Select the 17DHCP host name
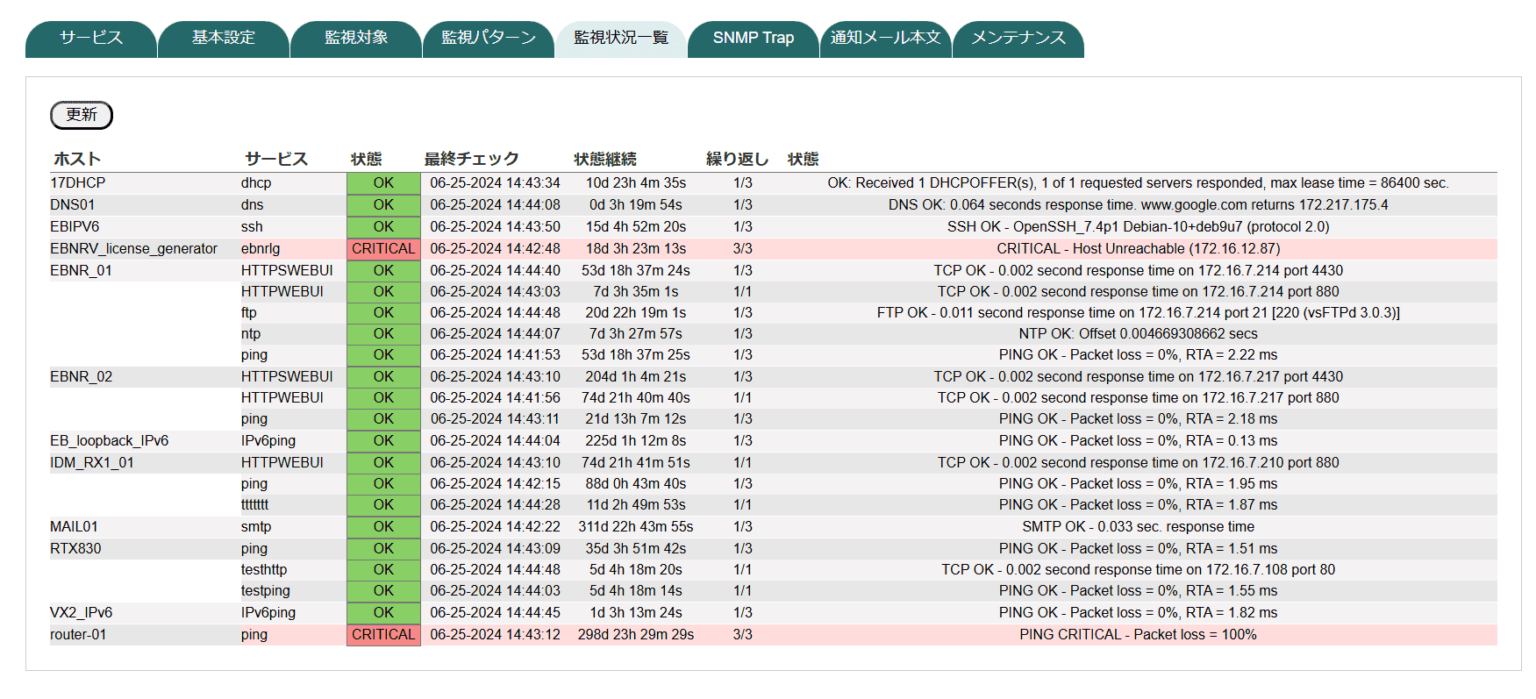Screen dimensions: 1536x699 [78, 183]
